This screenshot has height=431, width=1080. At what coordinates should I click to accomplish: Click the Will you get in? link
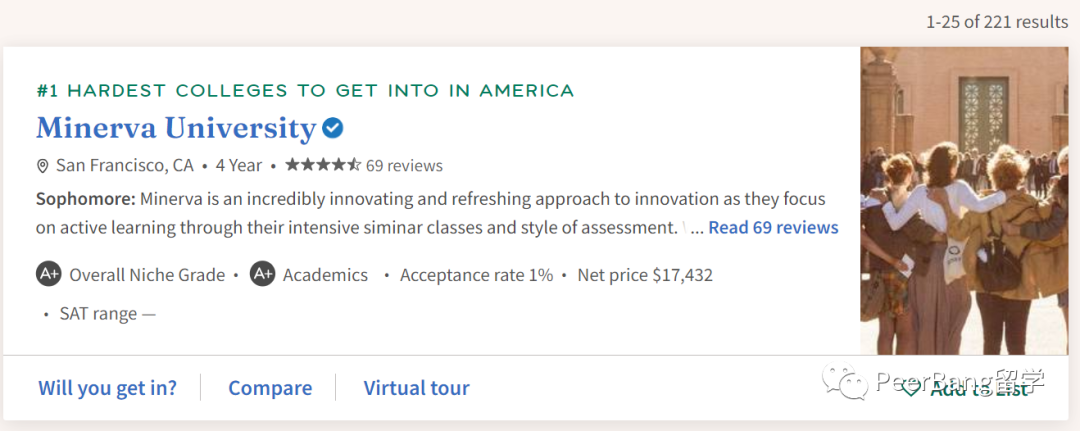tap(107, 388)
